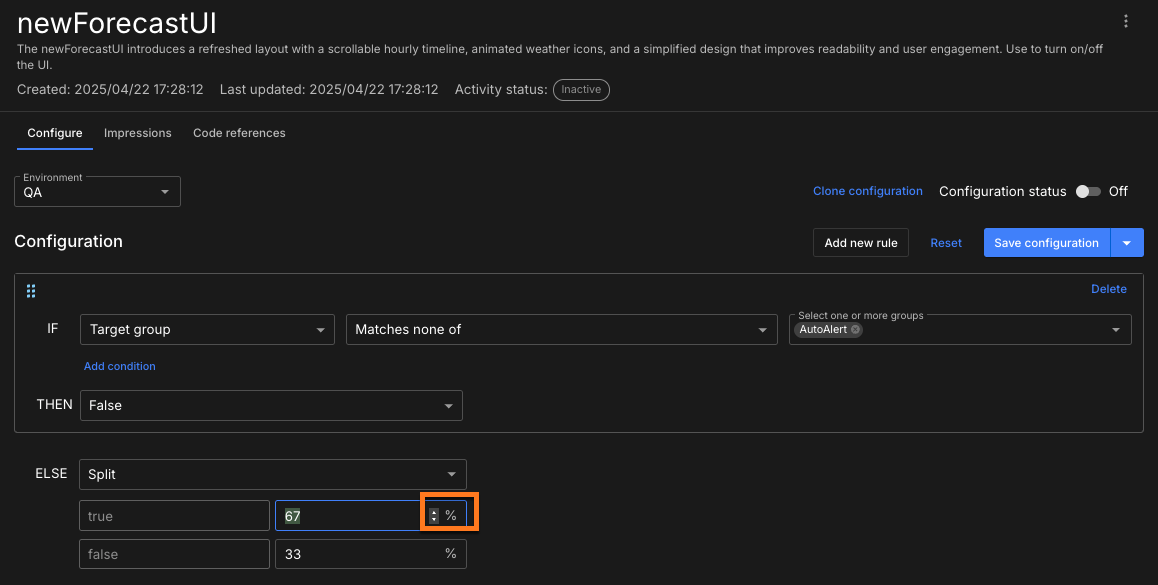Click the Add new rule button
The image size is (1158, 585).
click(x=861, y=243)
